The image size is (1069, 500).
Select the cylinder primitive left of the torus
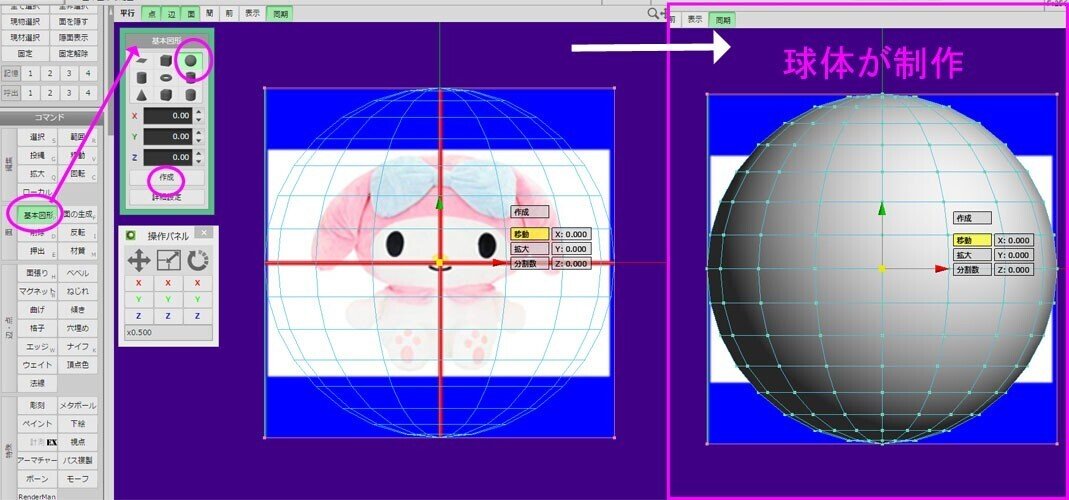click(x=140, y=77)
